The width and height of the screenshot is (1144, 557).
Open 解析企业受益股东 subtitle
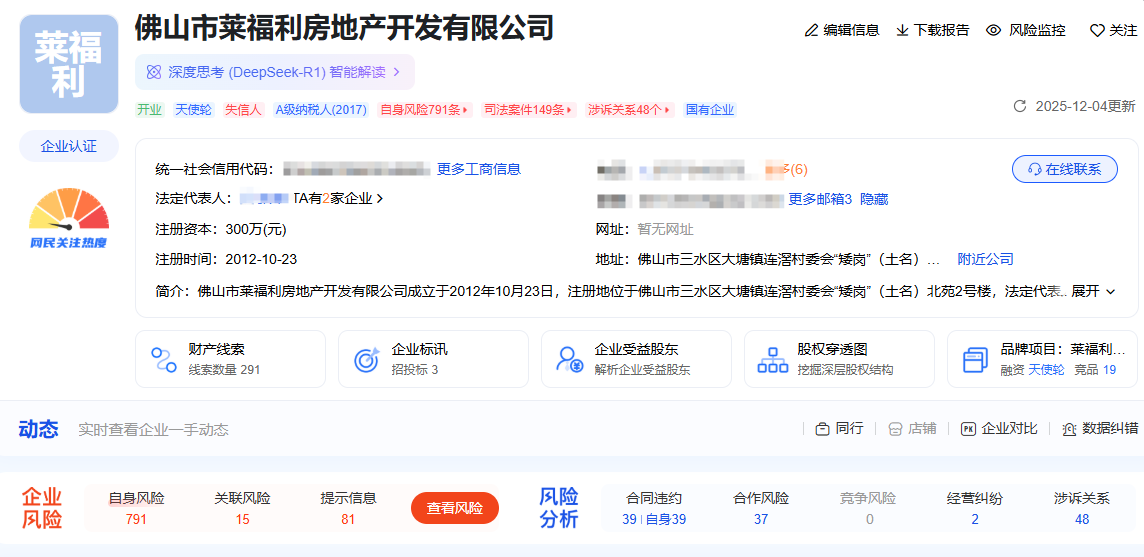[x=643, y=370]
